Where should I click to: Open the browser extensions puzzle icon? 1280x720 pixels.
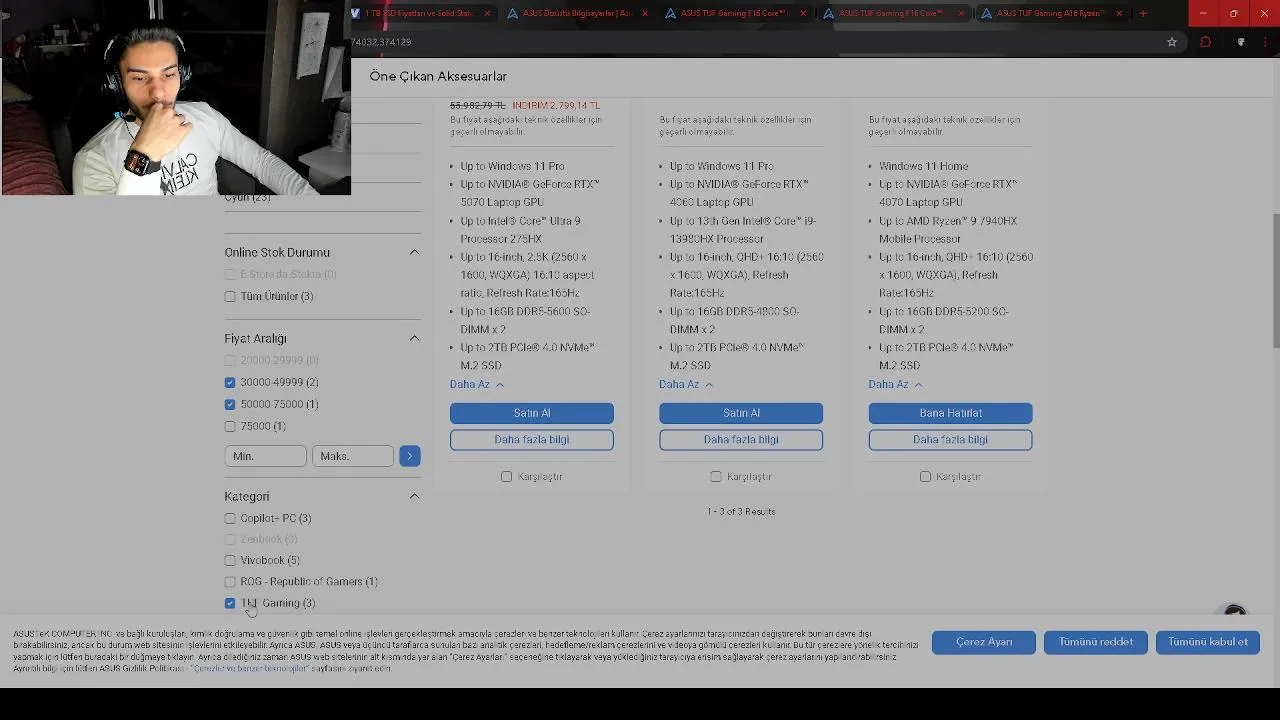[x=1205, y=42]
